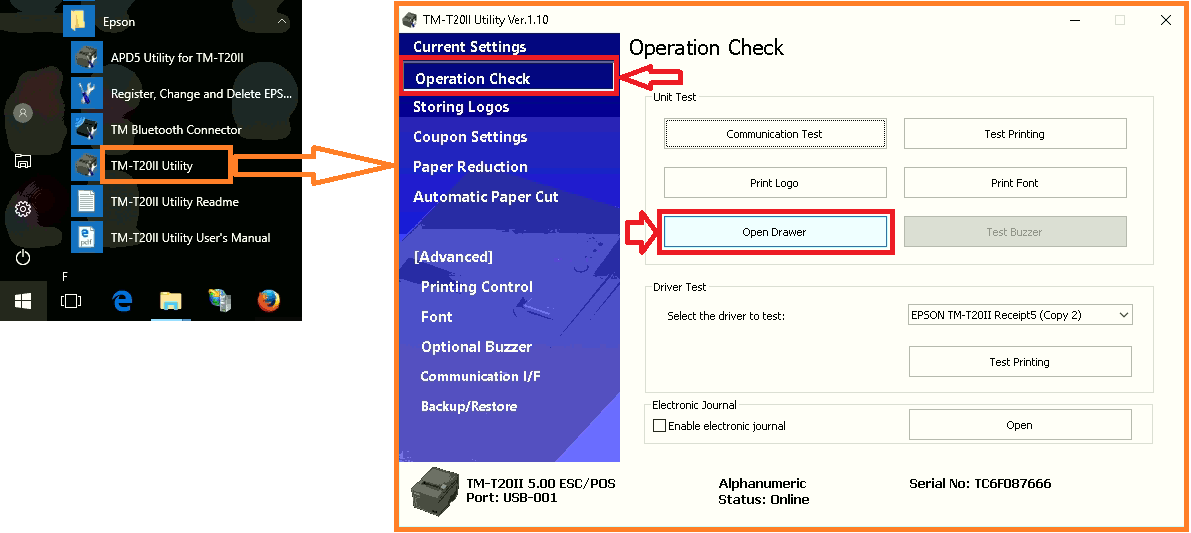Open Task View on the taskbar

[71, 301]
